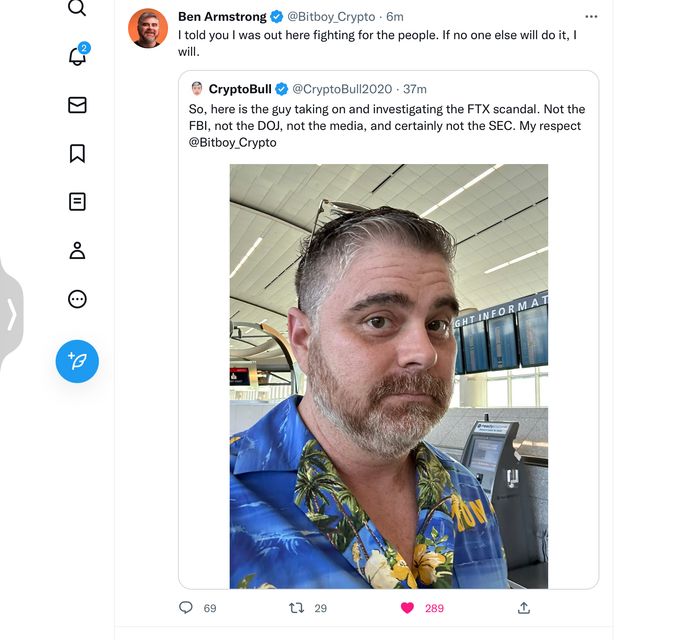Open tweet's three-dot more options

[591, 17]
